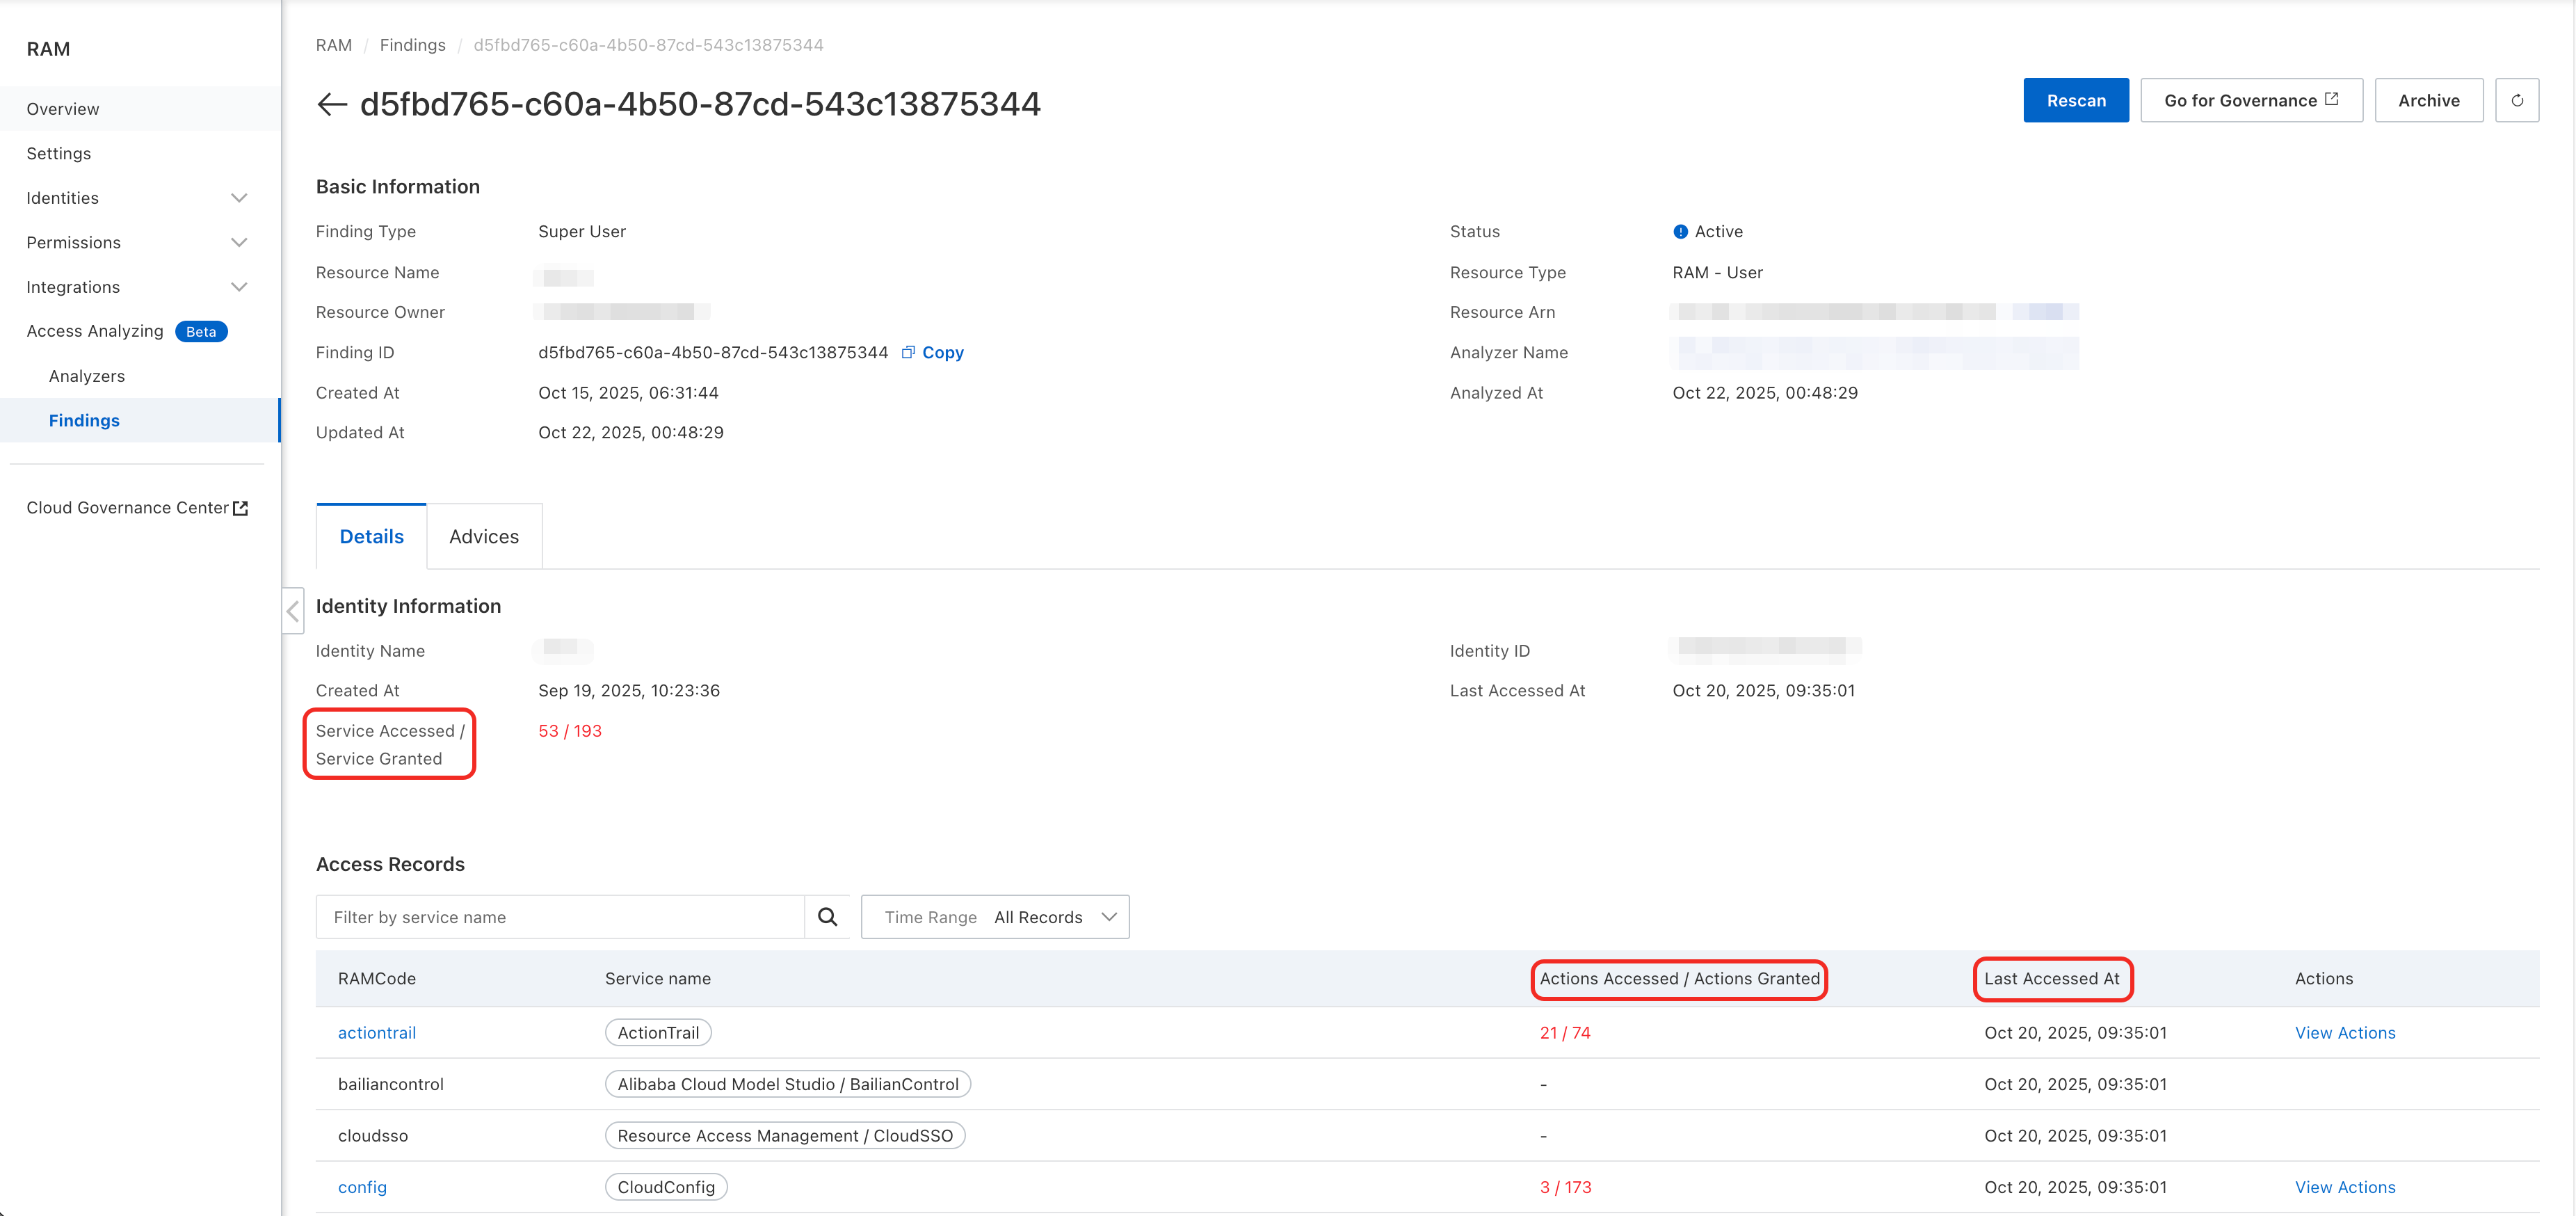Screen dimensions: 2576x1216
Task: Click the Archive button
Action: coord(2428,101)
